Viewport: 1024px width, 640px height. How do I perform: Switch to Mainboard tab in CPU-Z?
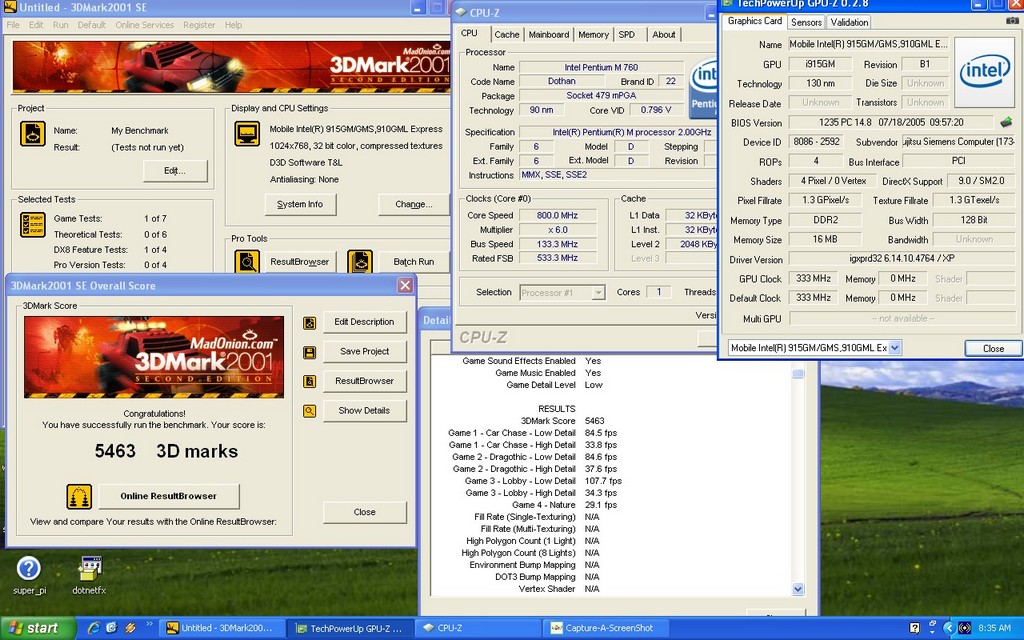(x=549, y=35)
